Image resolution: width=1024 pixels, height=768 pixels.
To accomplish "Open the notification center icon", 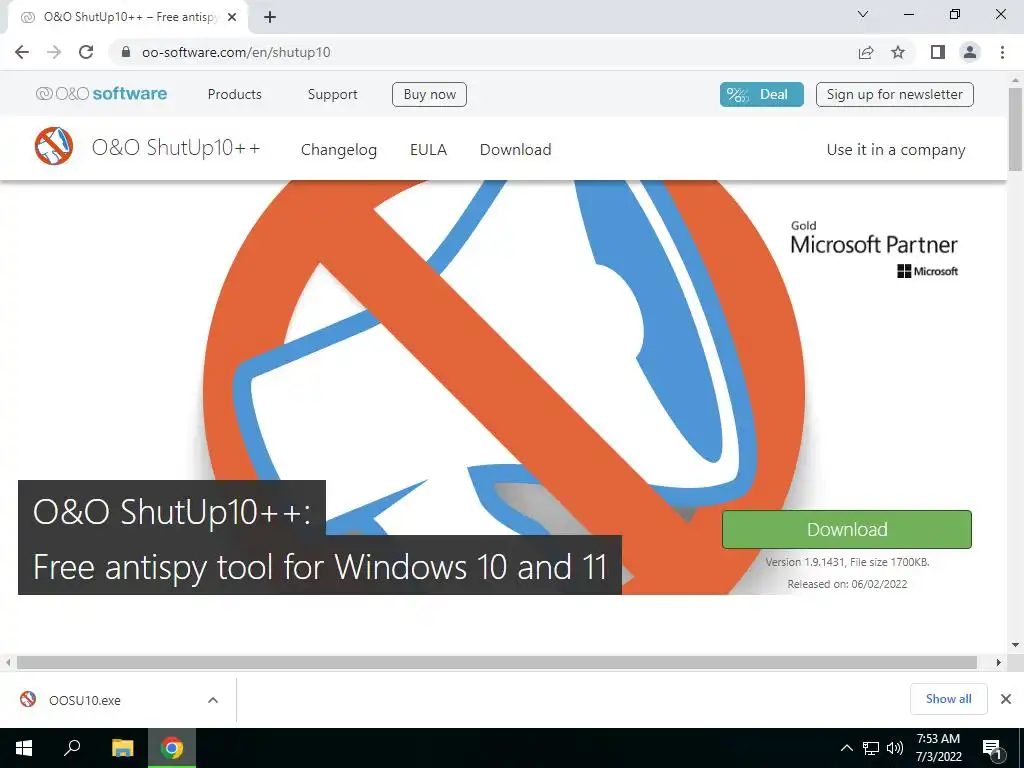I will click(992, 748).
